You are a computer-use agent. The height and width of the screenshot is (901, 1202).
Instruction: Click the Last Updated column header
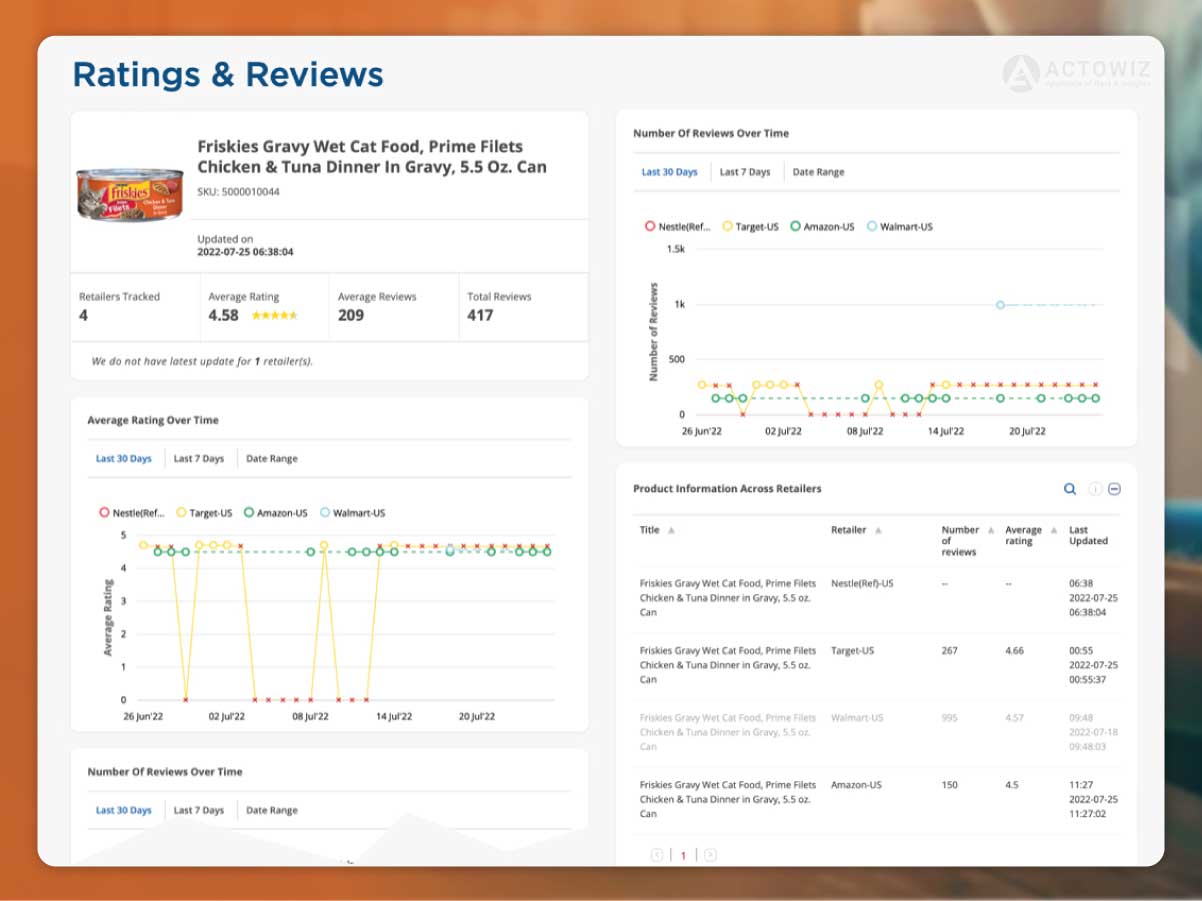pos(1088,536)
